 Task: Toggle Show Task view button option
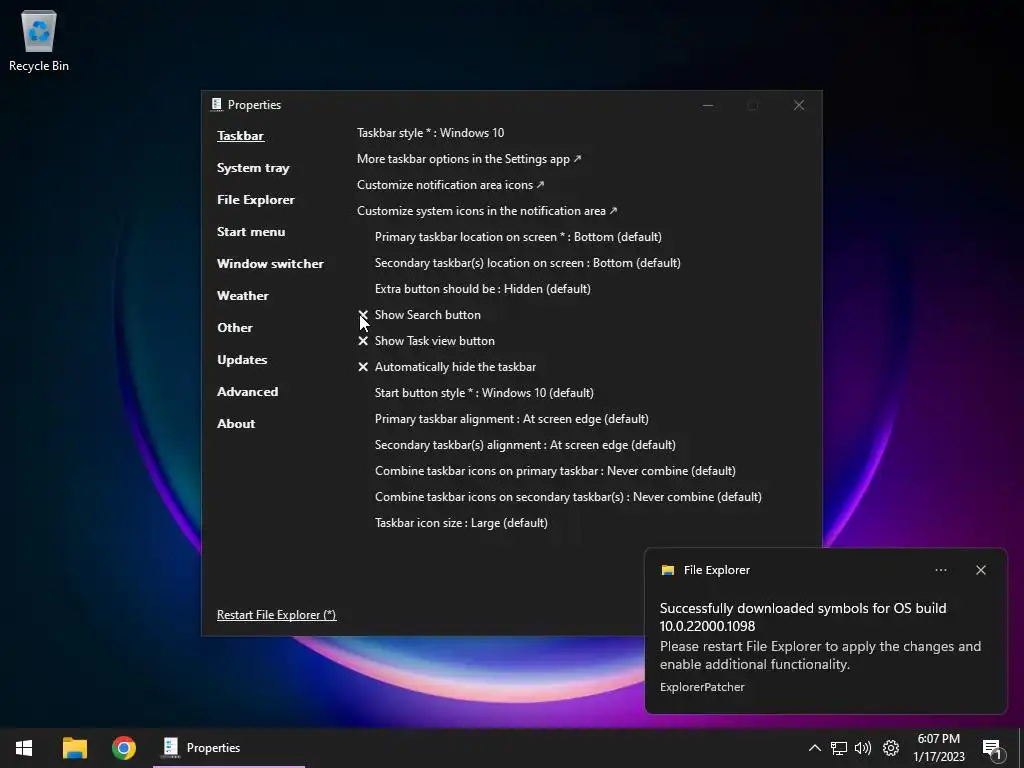pyautogui.click(x=426, y=341)
